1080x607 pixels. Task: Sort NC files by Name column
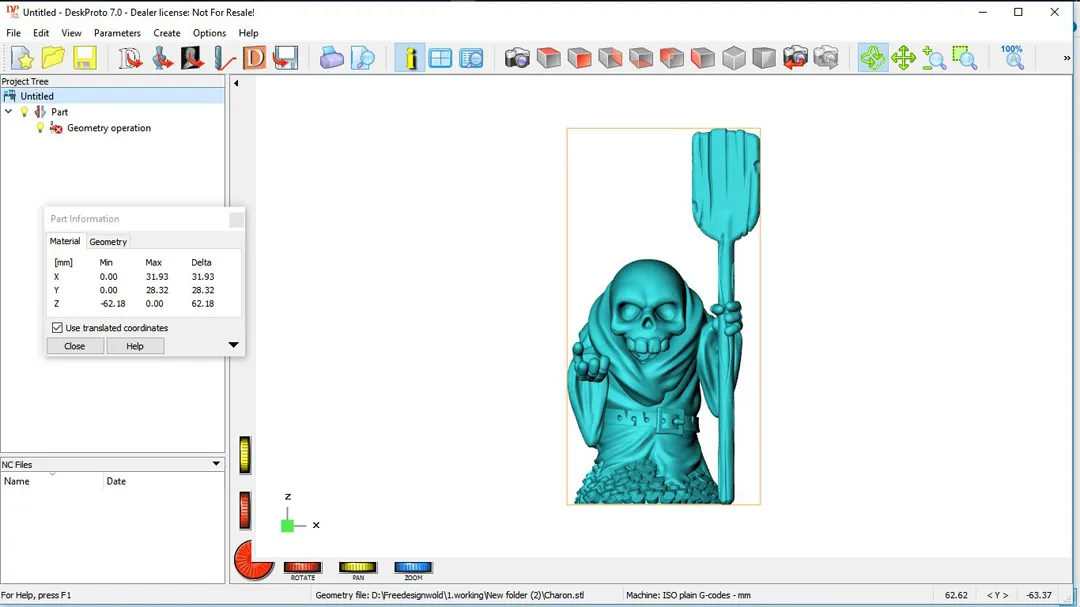(52, 481)
